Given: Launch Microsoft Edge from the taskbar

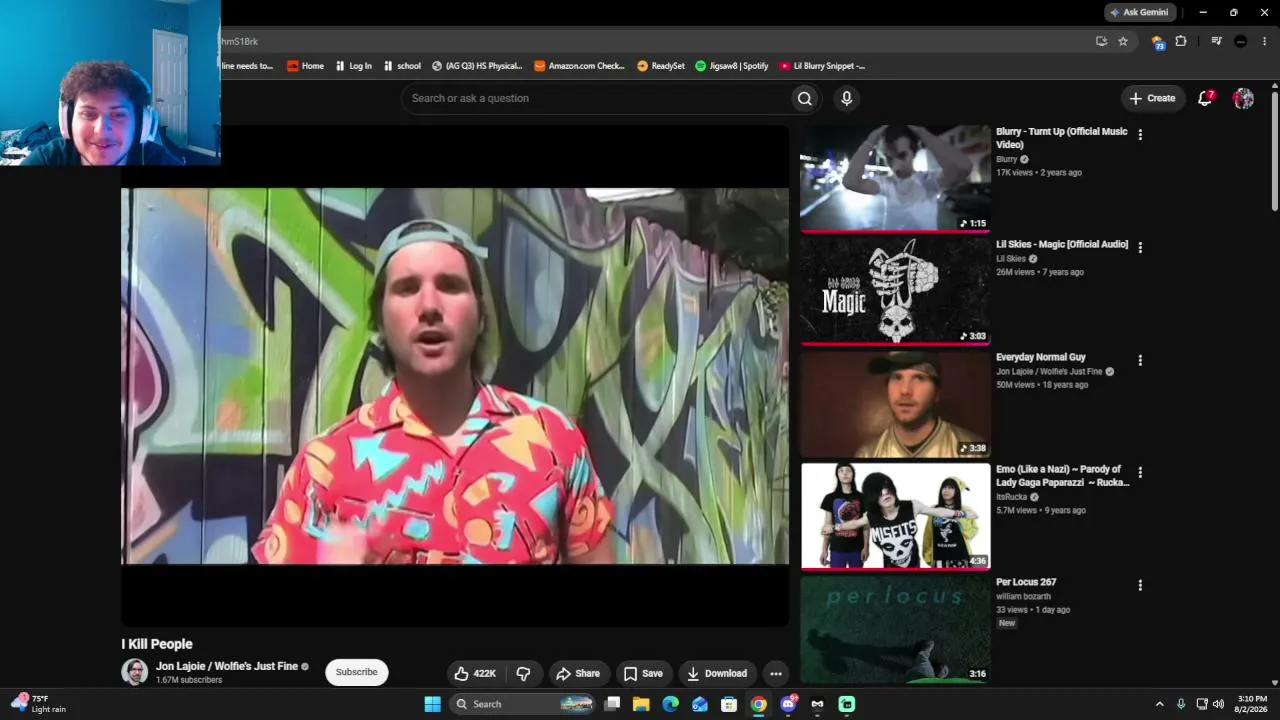Looking at the screenshot, I should [670, 704].
